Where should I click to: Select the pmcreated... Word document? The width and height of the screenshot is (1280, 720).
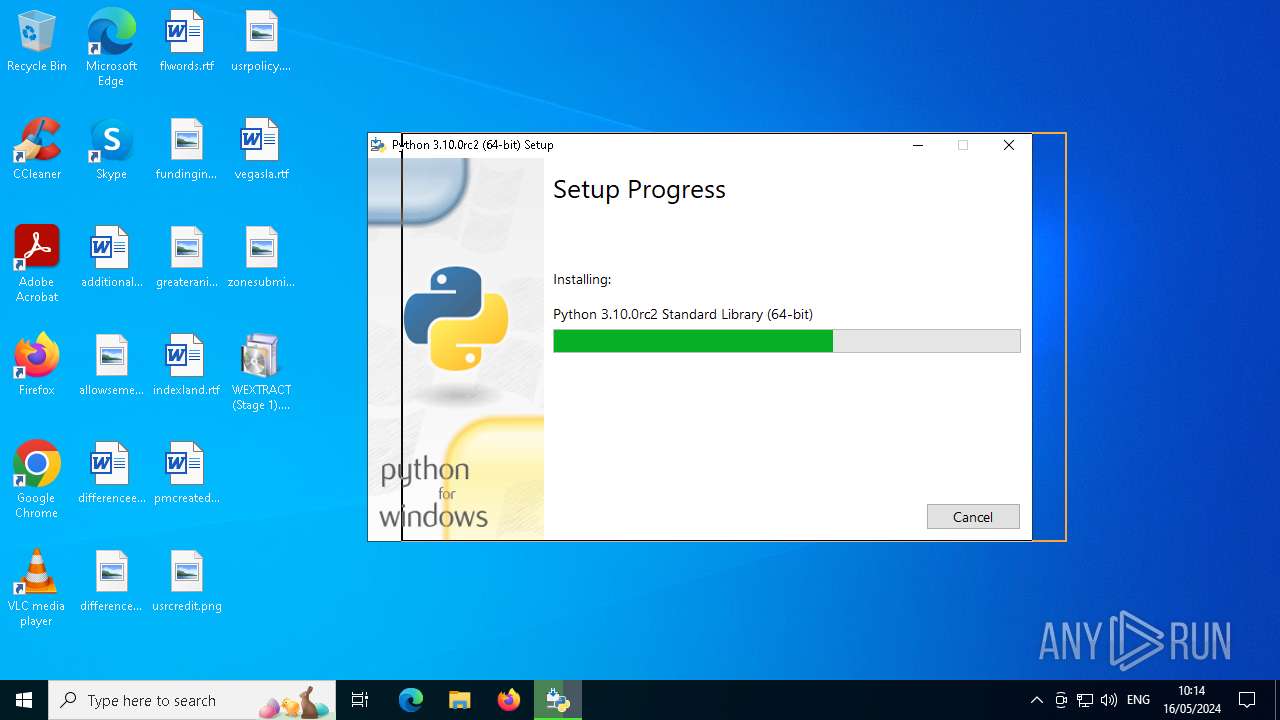point(186,474)
